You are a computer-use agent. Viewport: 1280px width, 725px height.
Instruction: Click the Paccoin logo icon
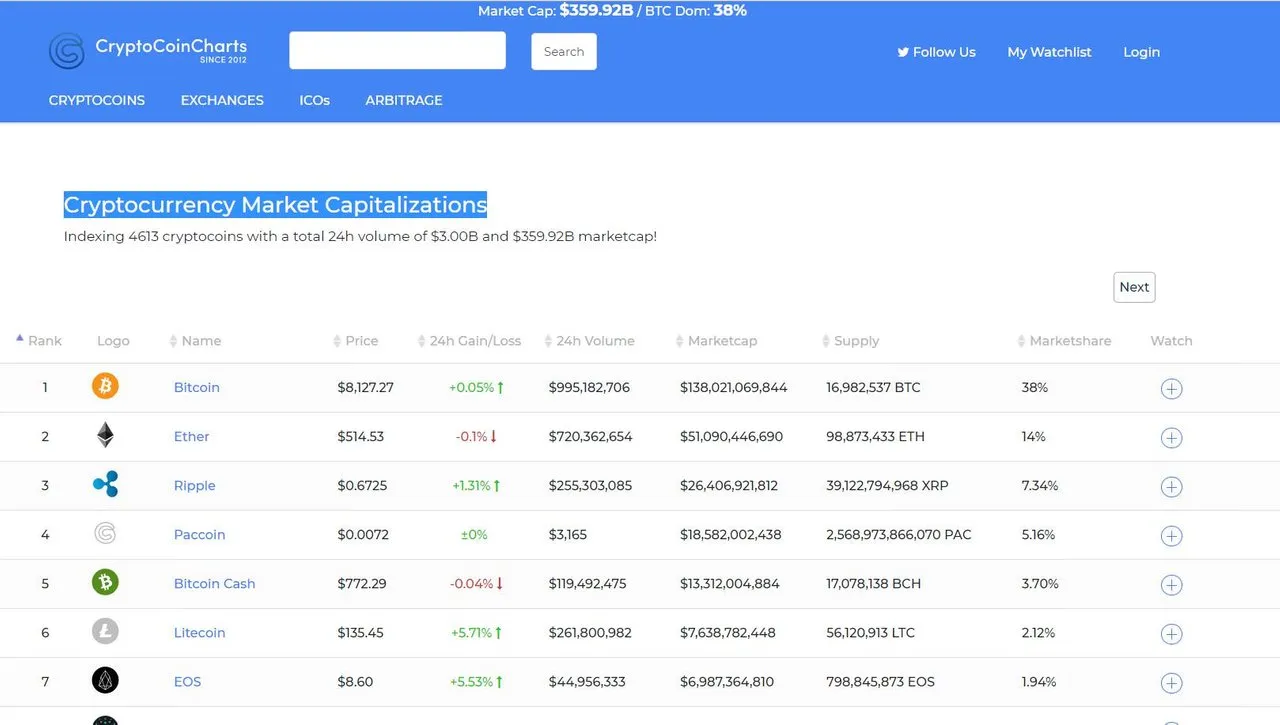(105, 533)
